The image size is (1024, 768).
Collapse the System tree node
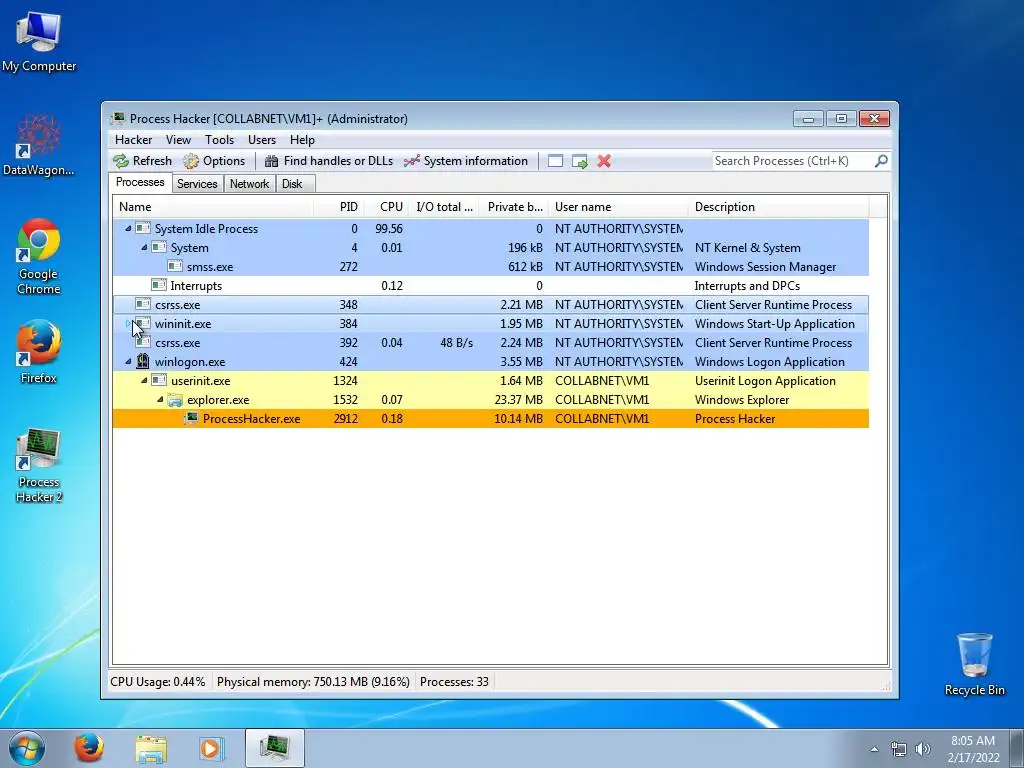point(144,248)
